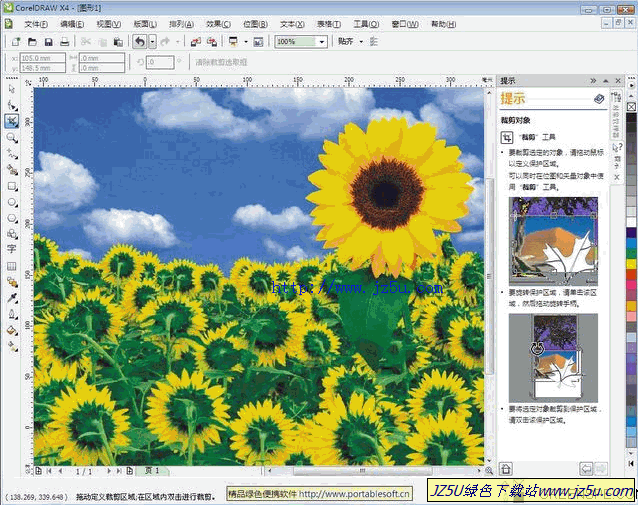Image resolution: width=638 pixels, height=505 pixels.
Task: Select the Interactive Fill tool
Action: point(12,346)
